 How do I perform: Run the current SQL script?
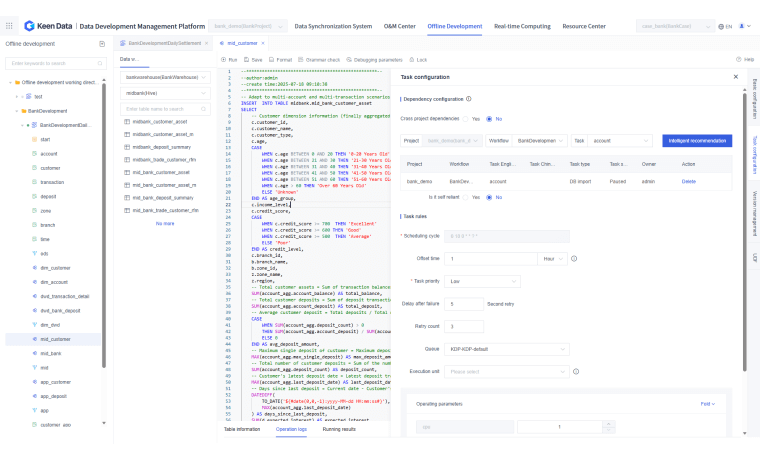pyautogui.click(x=229, y=60)
